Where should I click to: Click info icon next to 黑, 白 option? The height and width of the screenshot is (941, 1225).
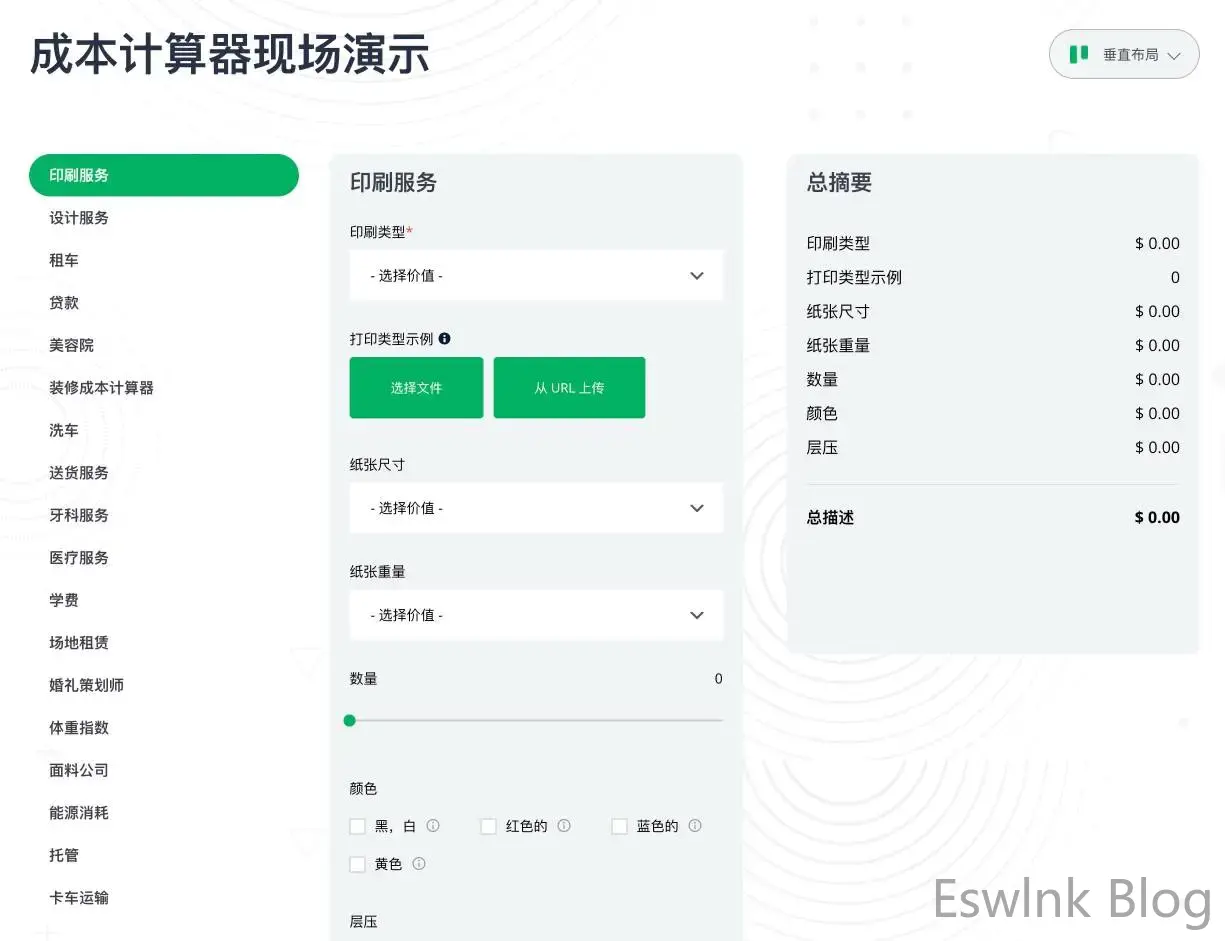[433, 826]
